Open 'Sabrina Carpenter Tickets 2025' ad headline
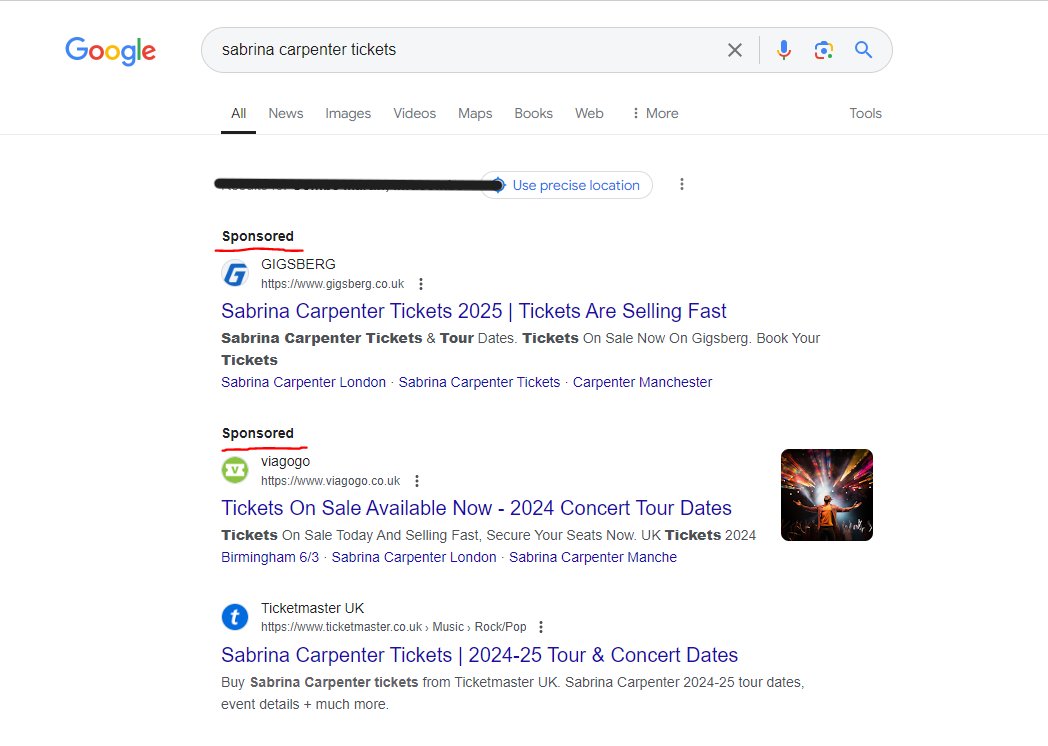The width and height of the screenshot is (1048, 746). pos(473,311)
